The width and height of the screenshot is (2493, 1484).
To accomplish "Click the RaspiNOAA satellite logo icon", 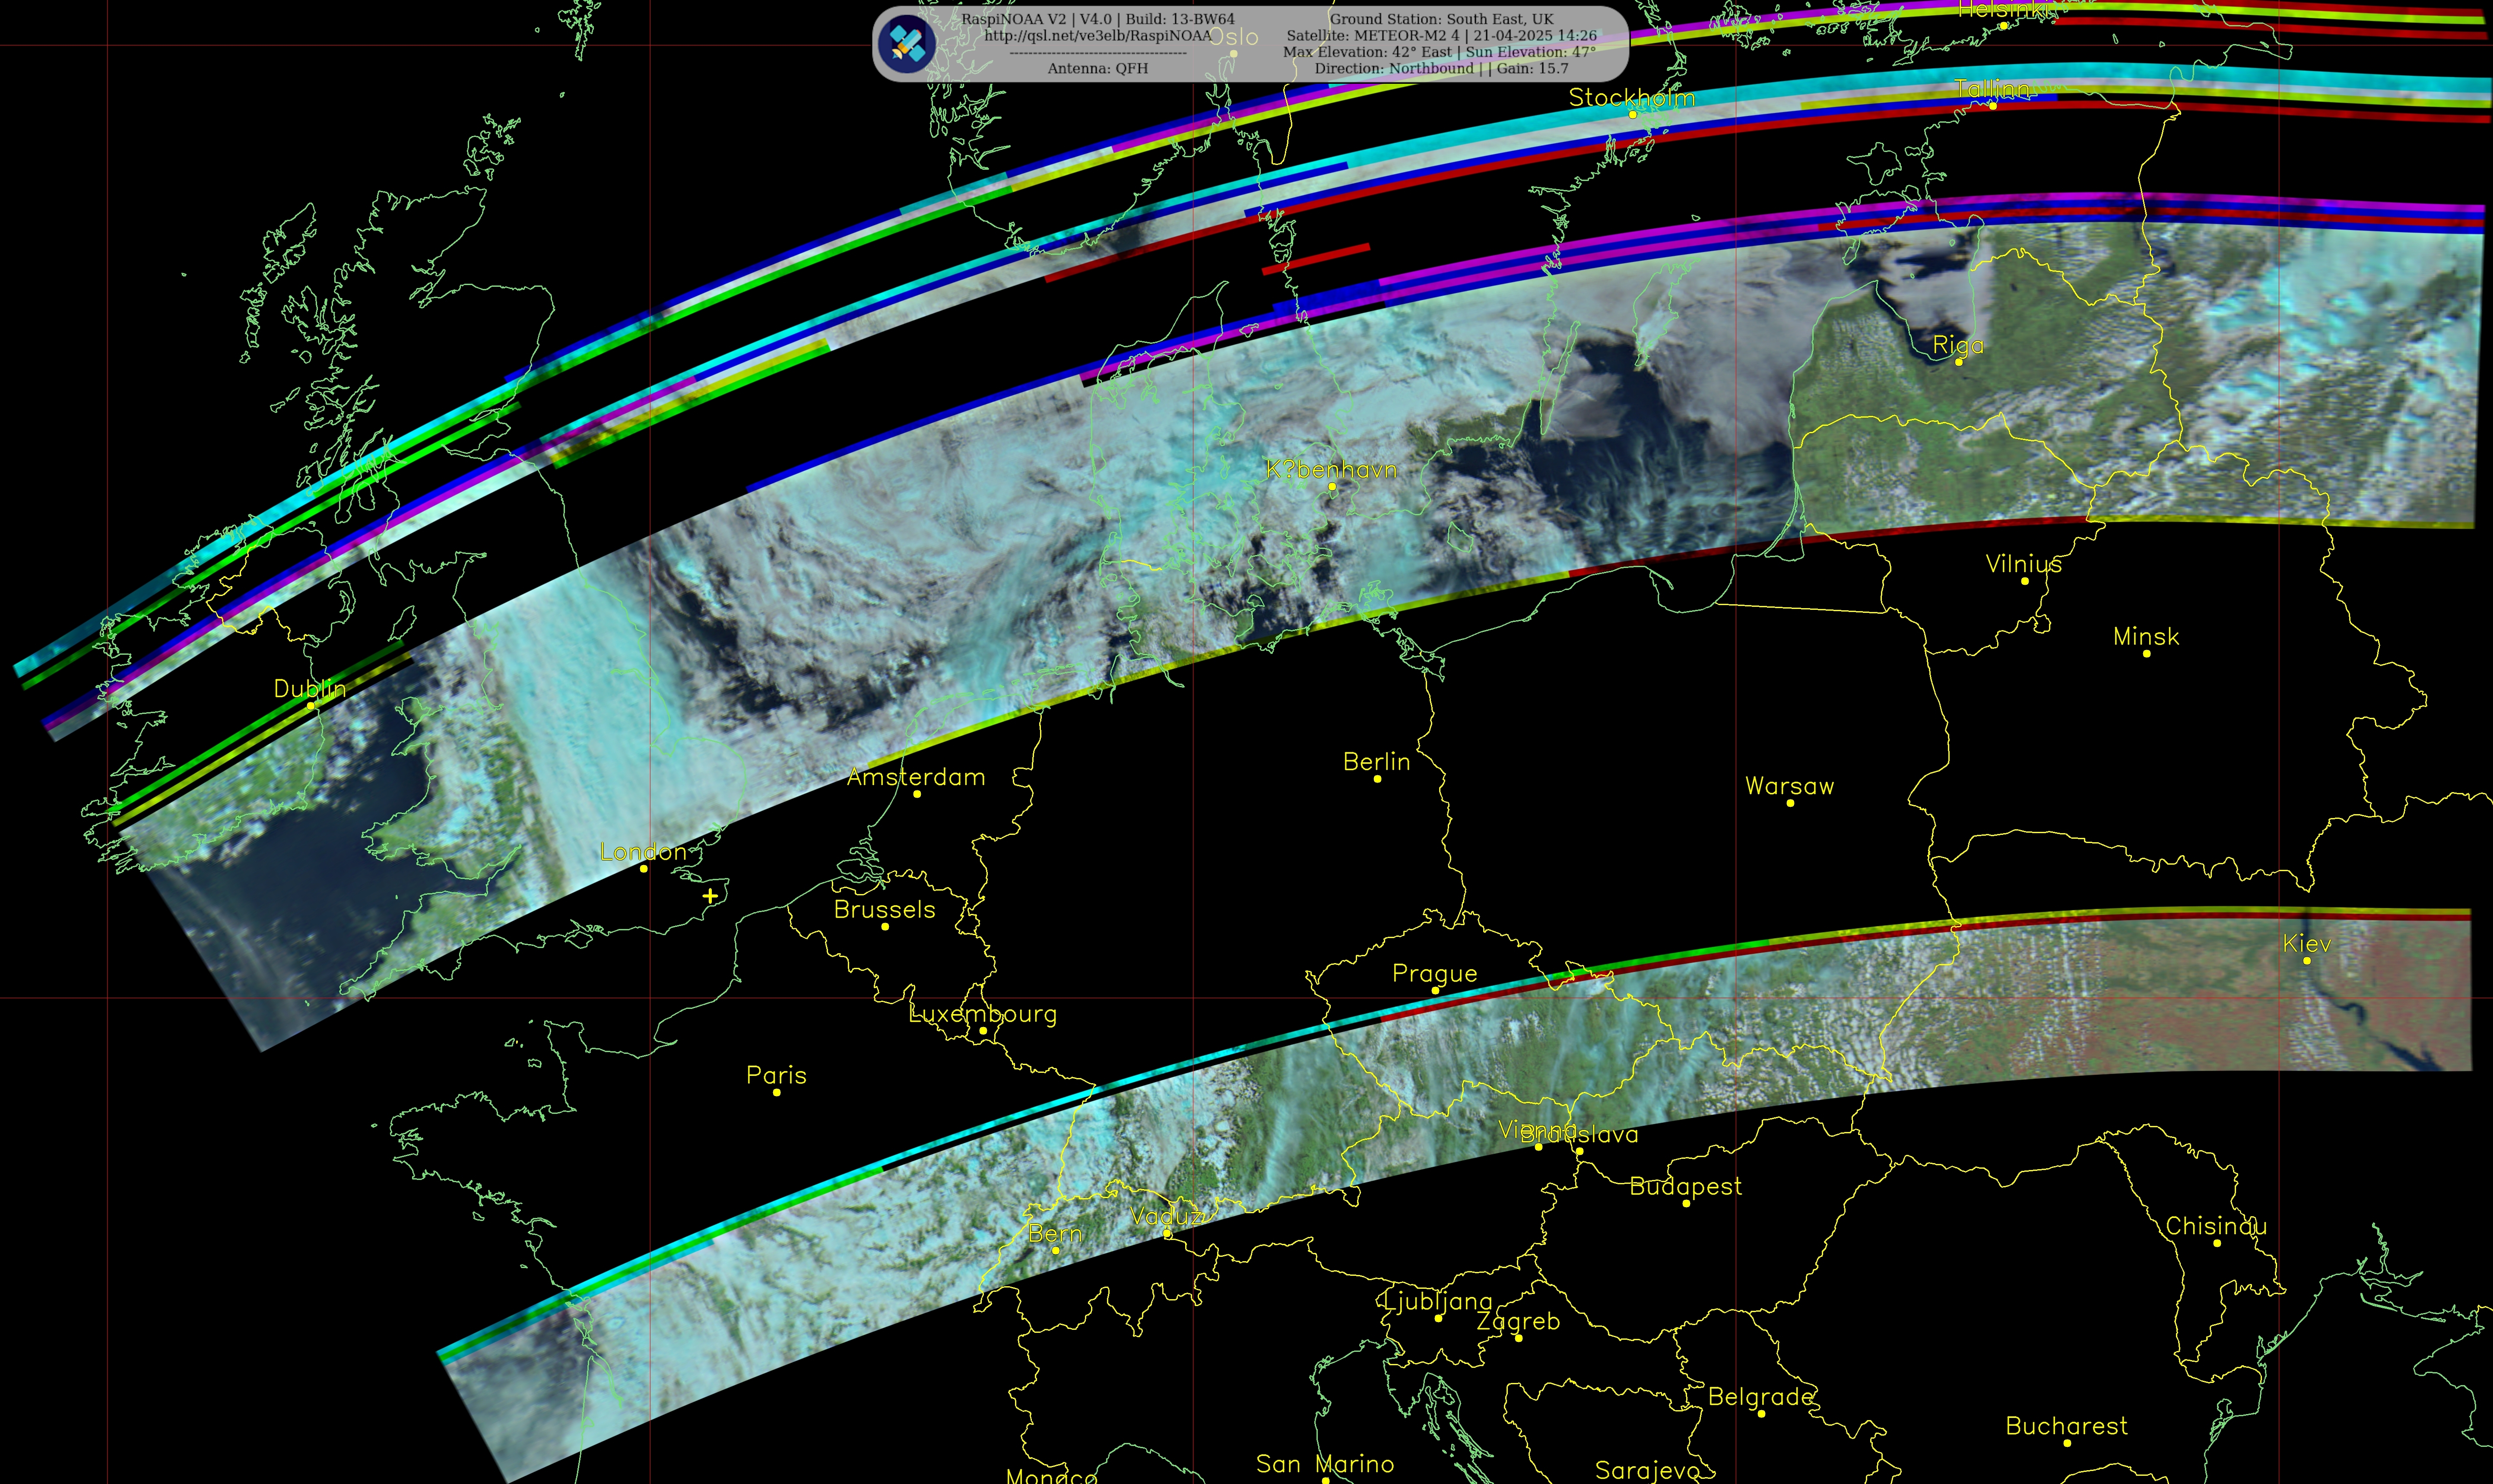I will coord(906,43).
